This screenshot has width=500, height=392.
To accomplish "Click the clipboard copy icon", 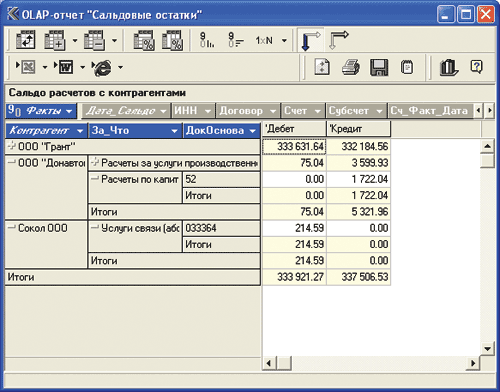I will pos(407,67).
